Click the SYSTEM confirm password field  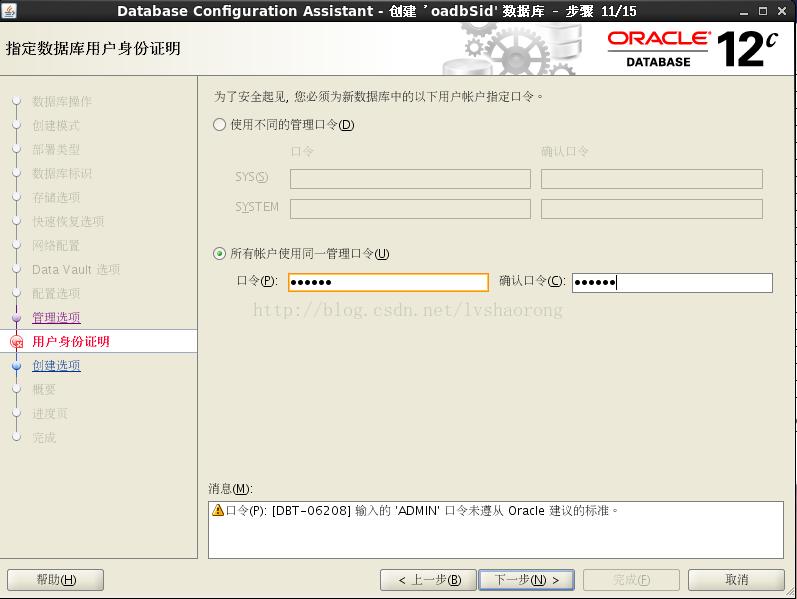pos(652,208)
